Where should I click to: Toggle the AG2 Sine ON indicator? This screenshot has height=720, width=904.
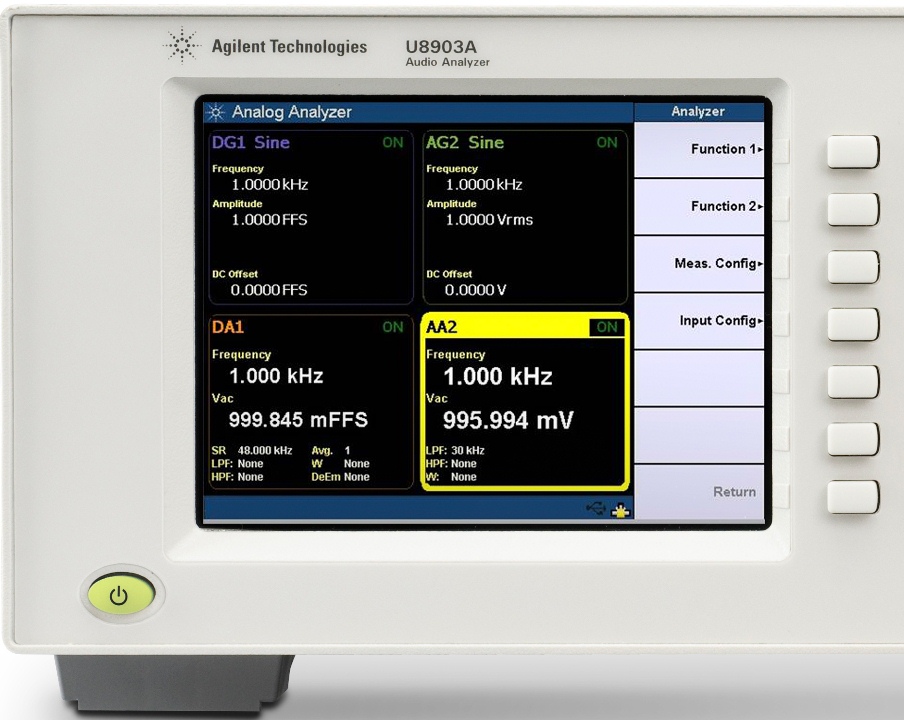click(x=607, y=143)
